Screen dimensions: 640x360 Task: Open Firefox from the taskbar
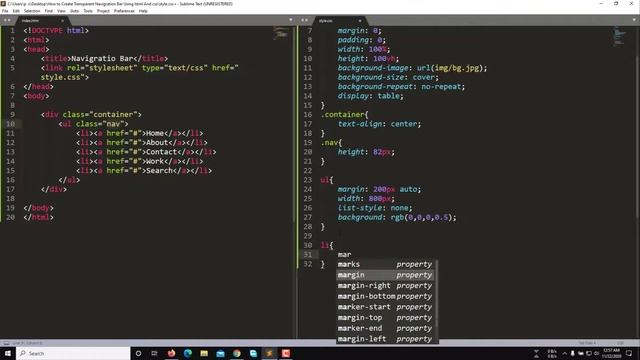(x=171, y=353)
